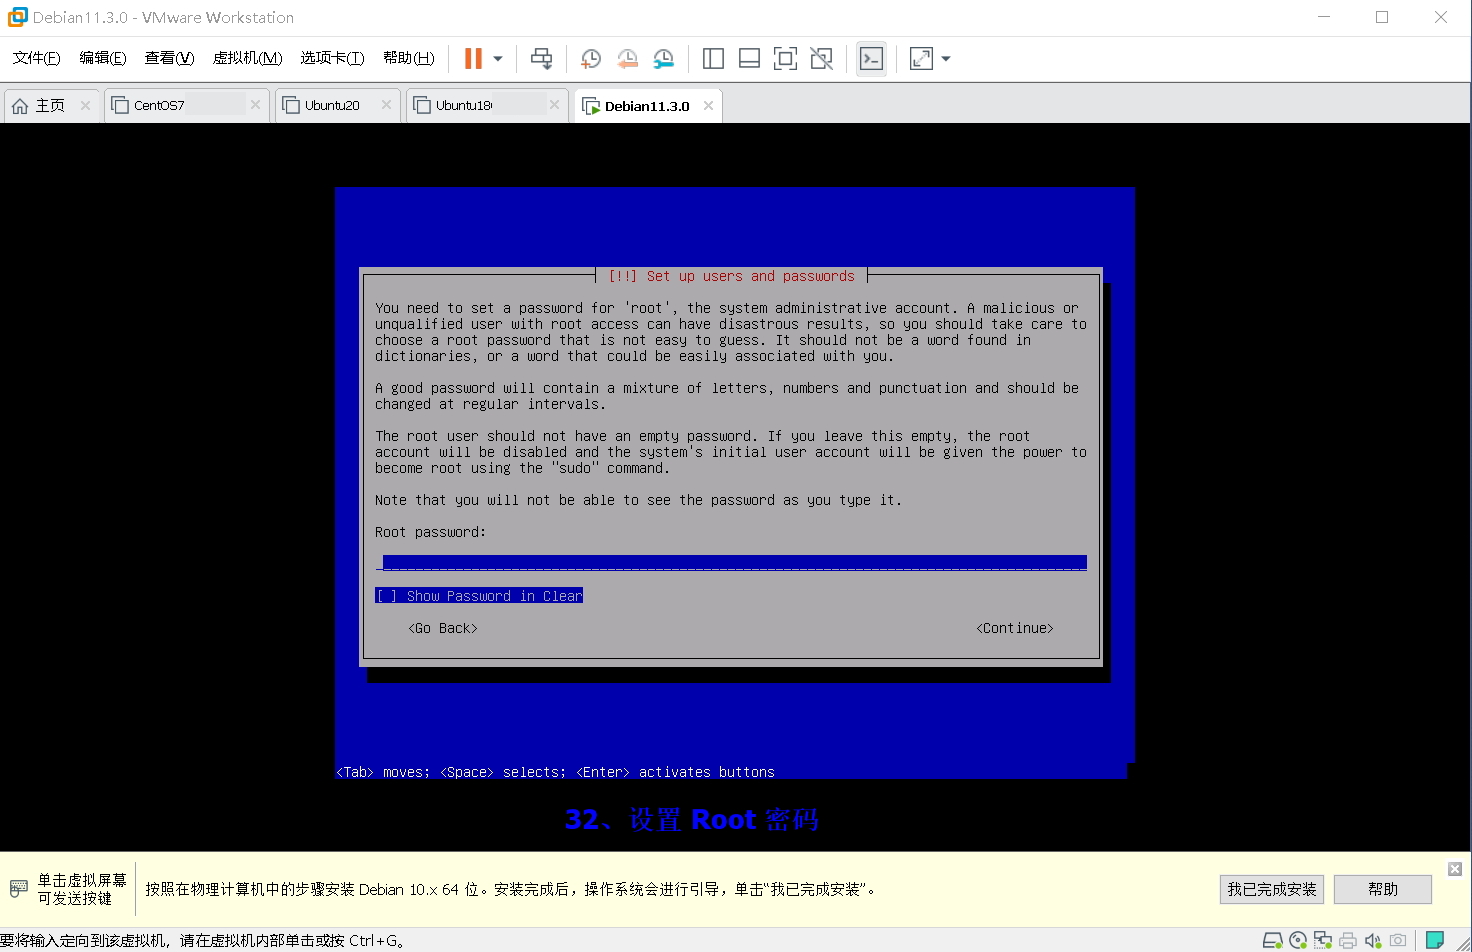Select the Debian11.3.0 tab

(647, 106)
